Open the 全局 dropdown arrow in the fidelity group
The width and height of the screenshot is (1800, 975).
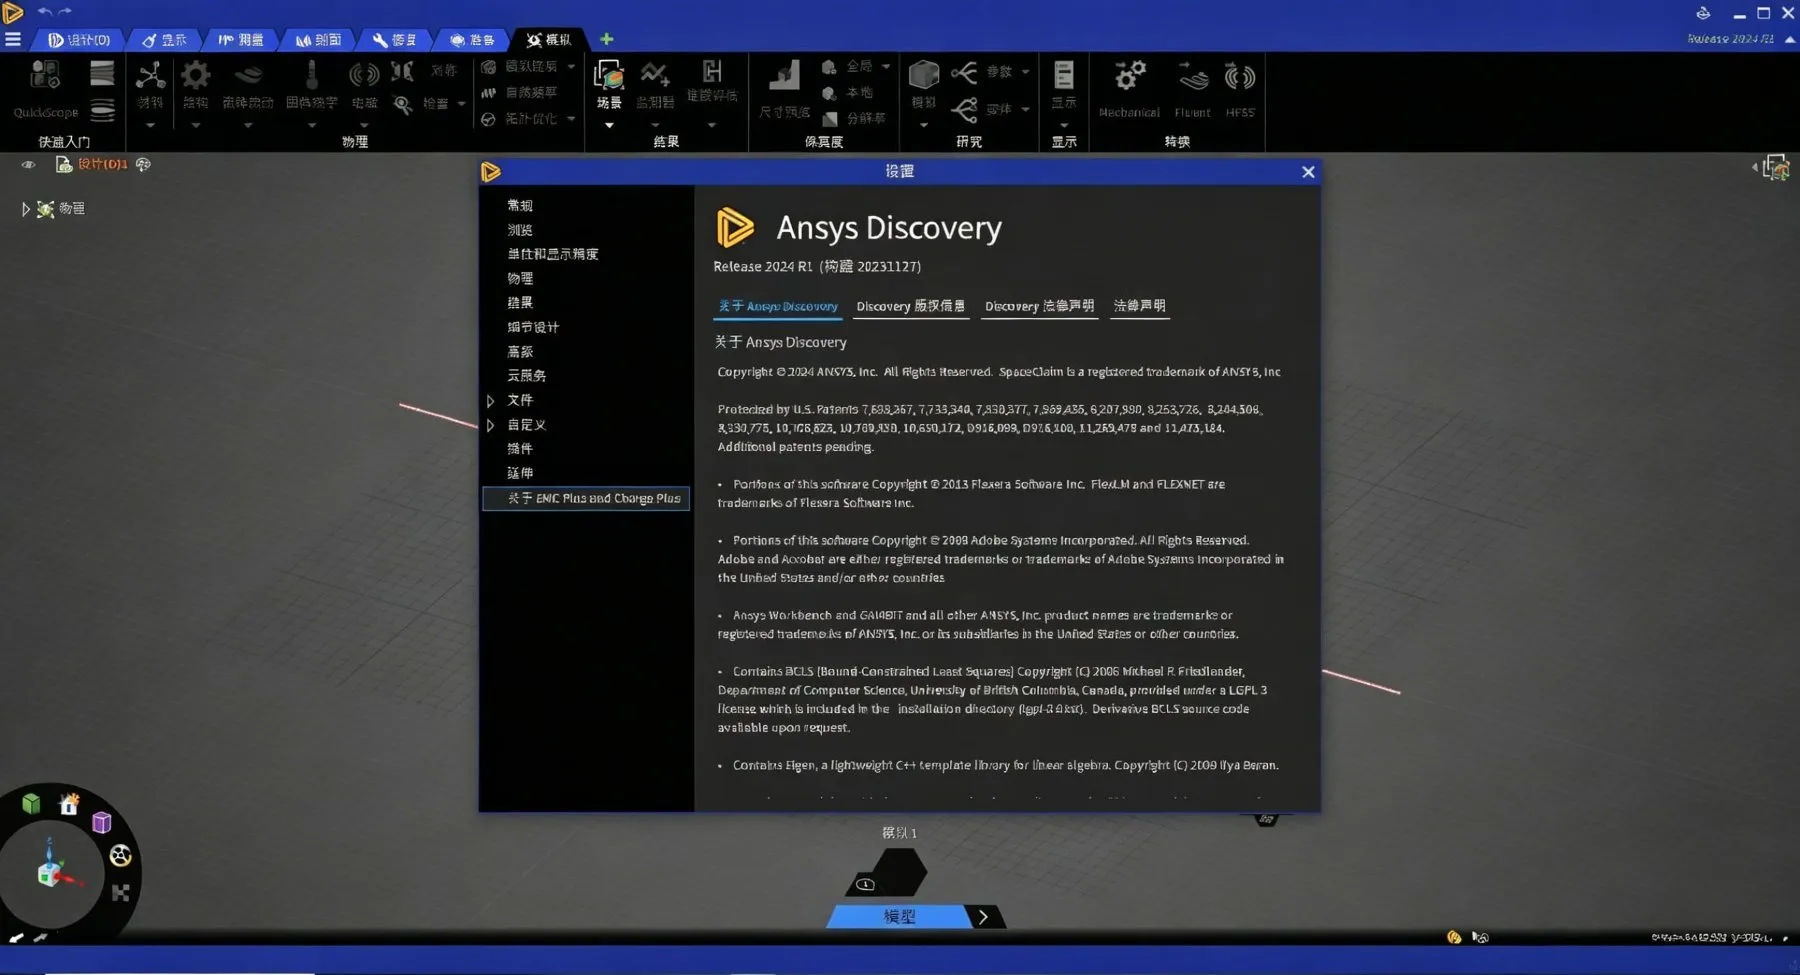tap(886, 67)
